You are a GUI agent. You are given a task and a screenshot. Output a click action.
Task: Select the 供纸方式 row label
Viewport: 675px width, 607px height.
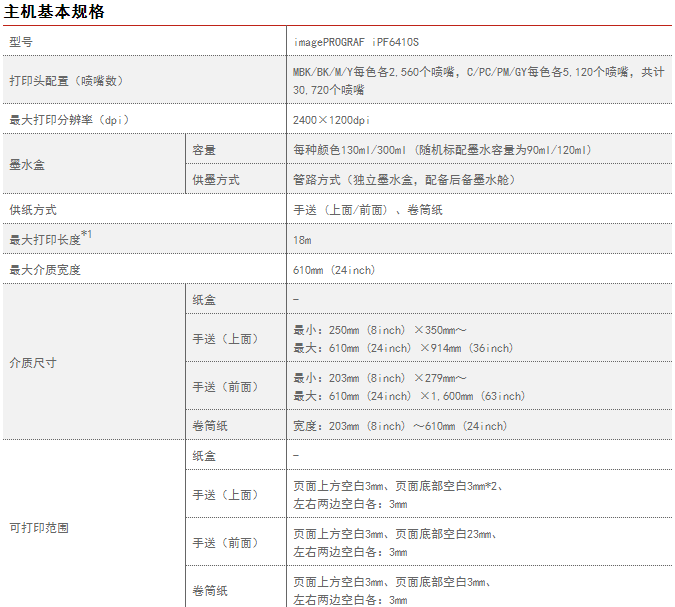coord(33,210)
